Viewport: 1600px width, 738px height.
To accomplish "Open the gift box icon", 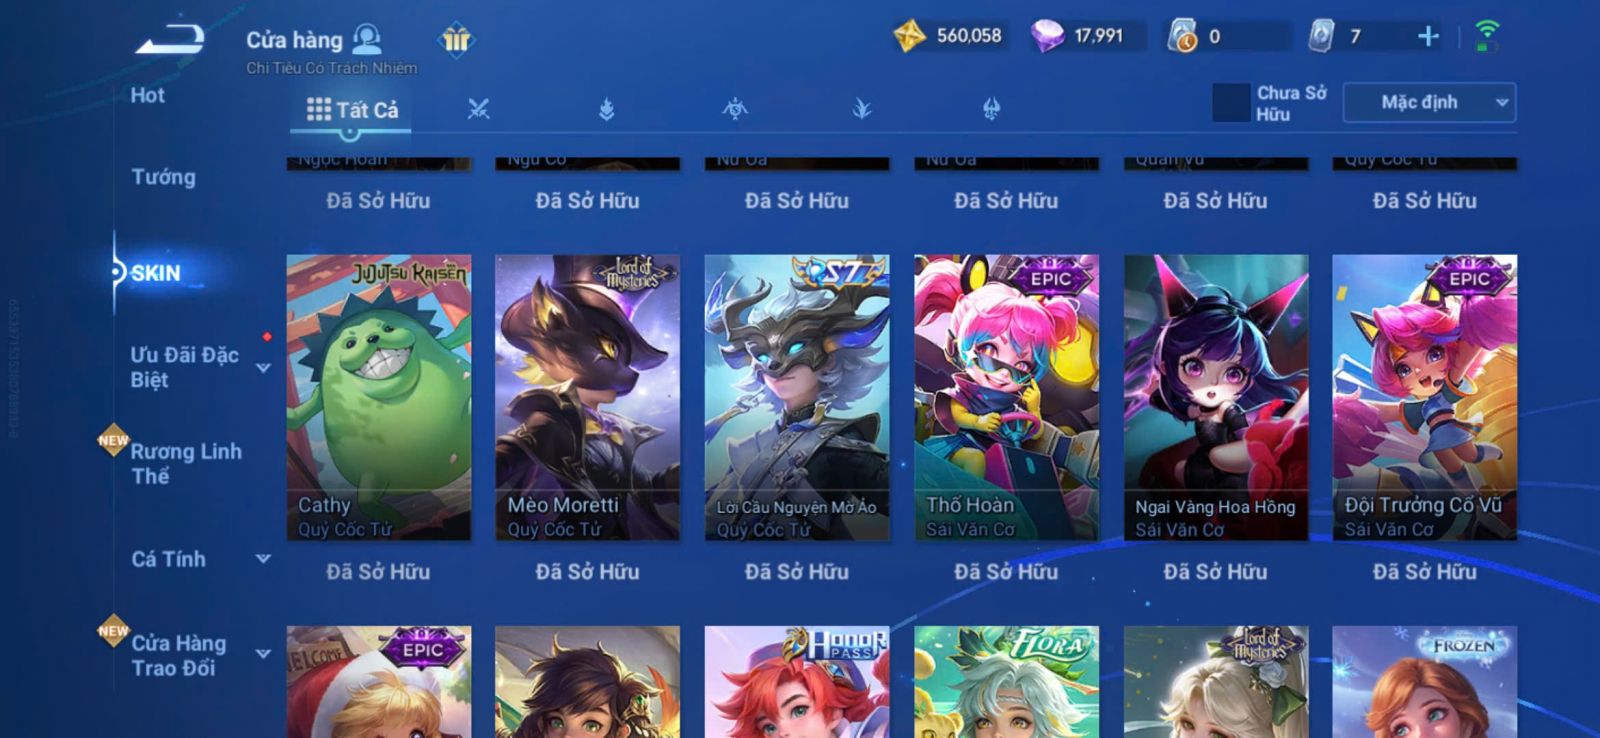I will 456,39.
